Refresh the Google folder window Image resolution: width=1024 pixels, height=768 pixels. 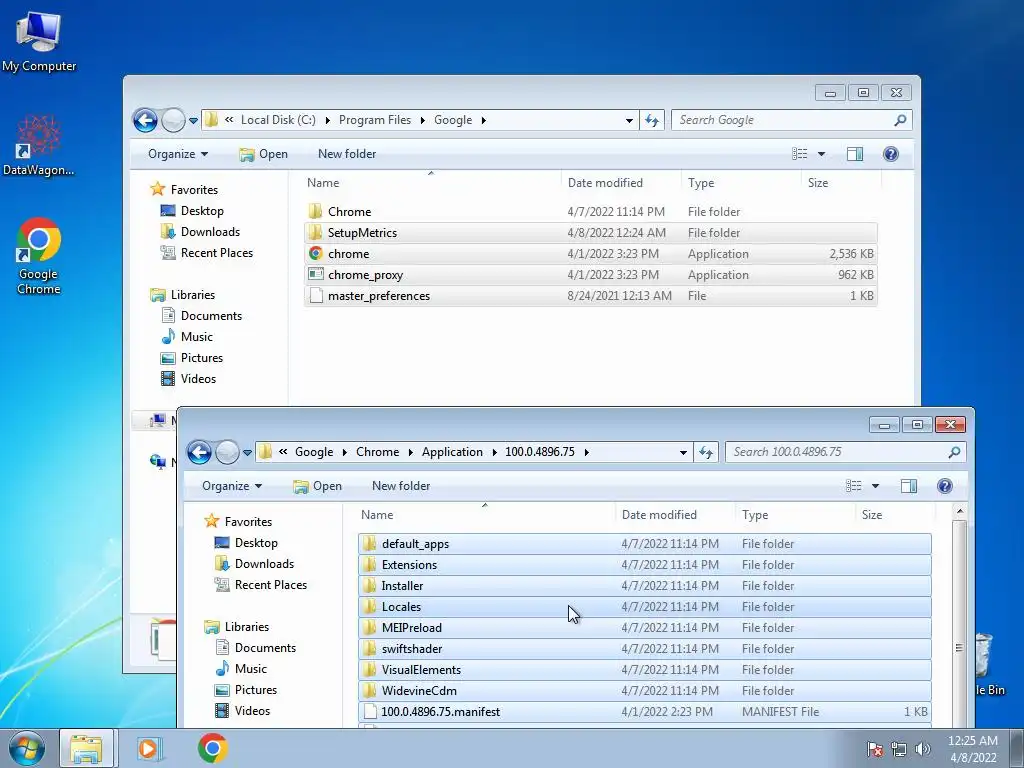coord(652,120)
